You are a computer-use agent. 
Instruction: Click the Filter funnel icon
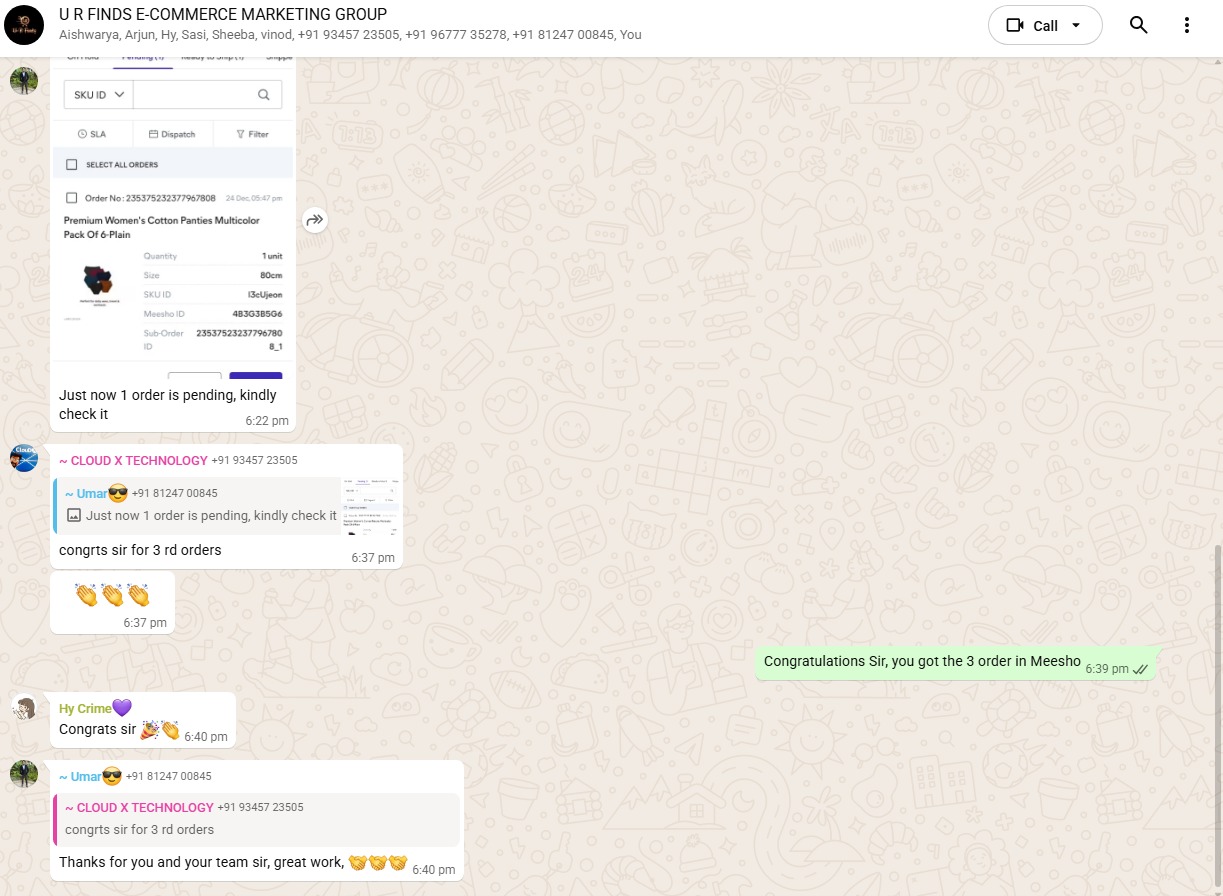click(240, 133)
